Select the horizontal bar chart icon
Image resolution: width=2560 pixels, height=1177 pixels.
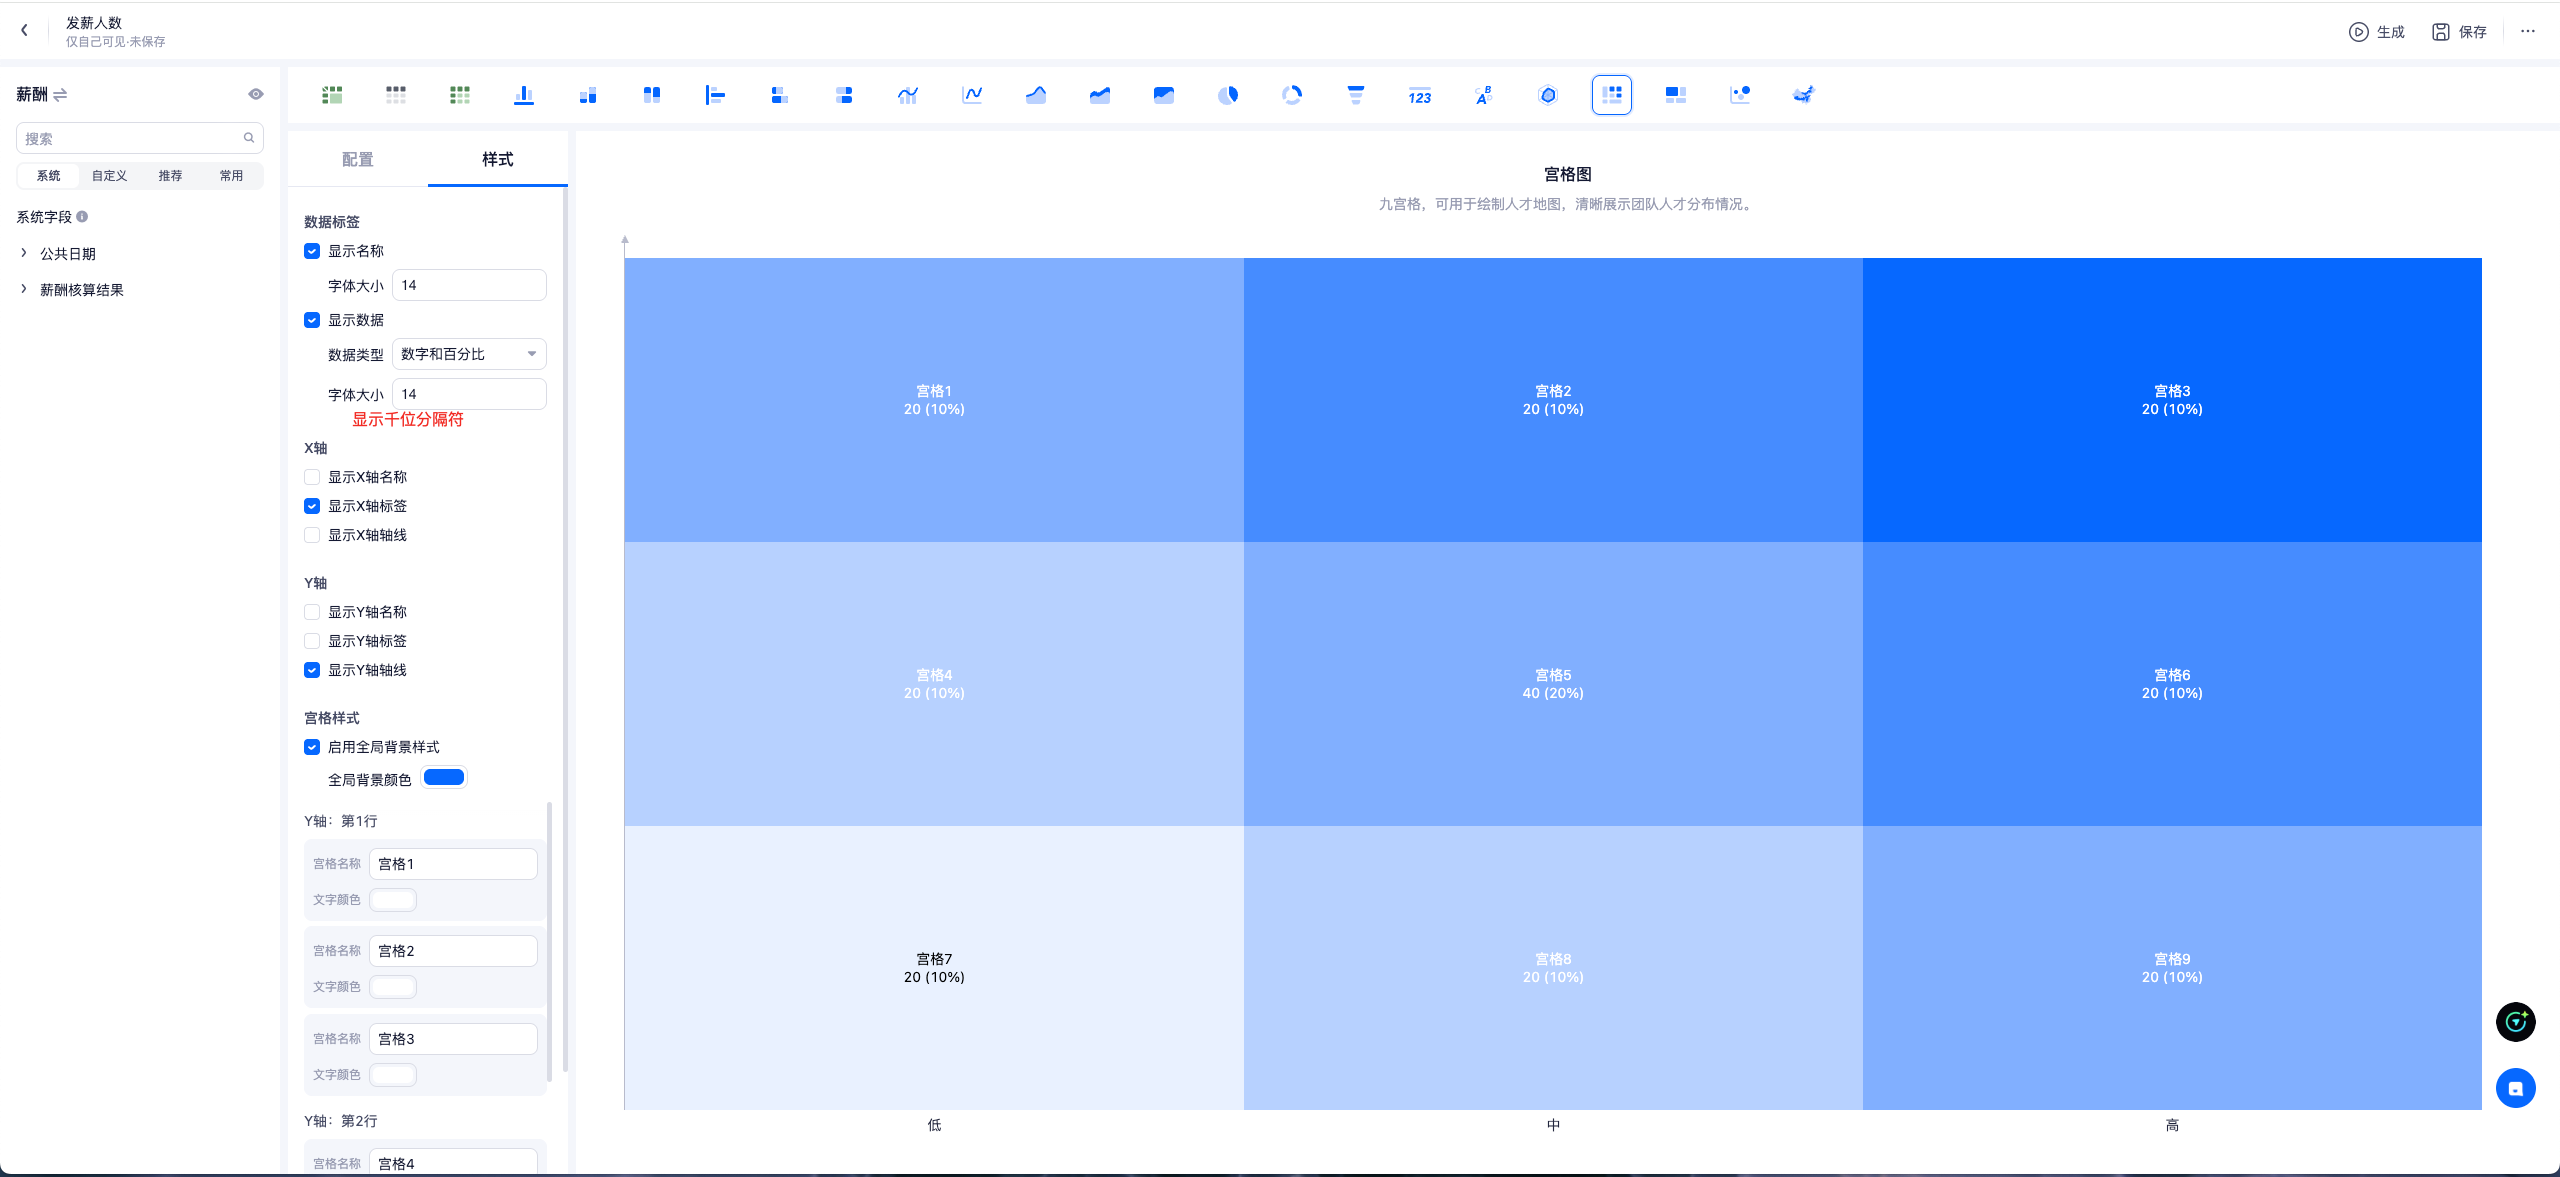click(x=716, y=95)
